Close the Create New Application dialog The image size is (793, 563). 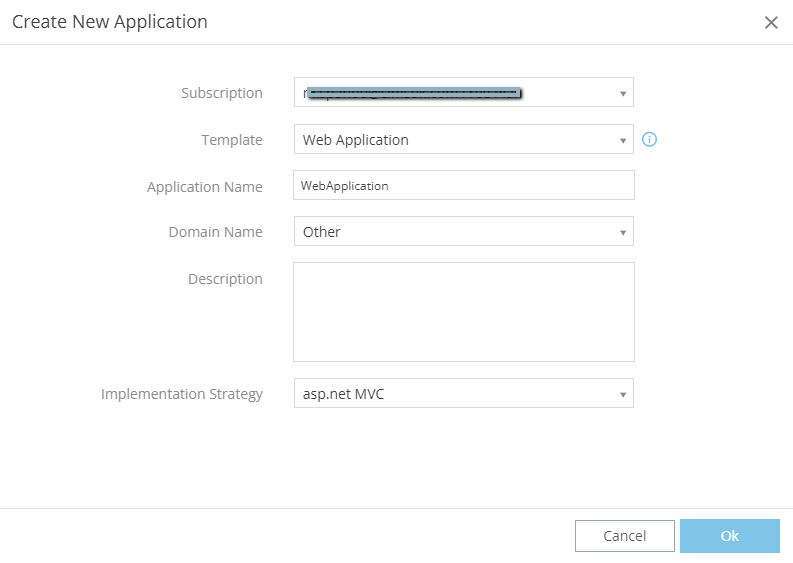[771, 23]
